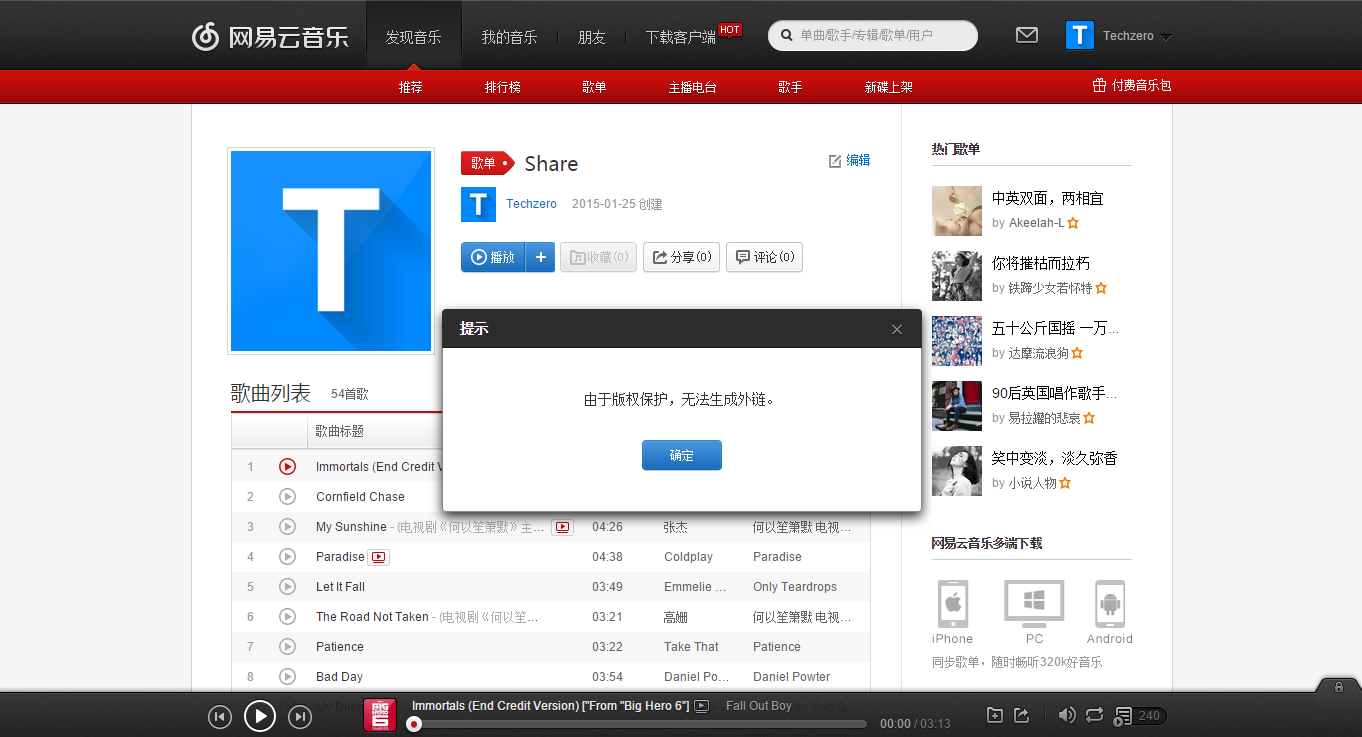Screen dimensions: 1362x737
Task: Open the 下载客户端 tab
Action: pos(681,37)
